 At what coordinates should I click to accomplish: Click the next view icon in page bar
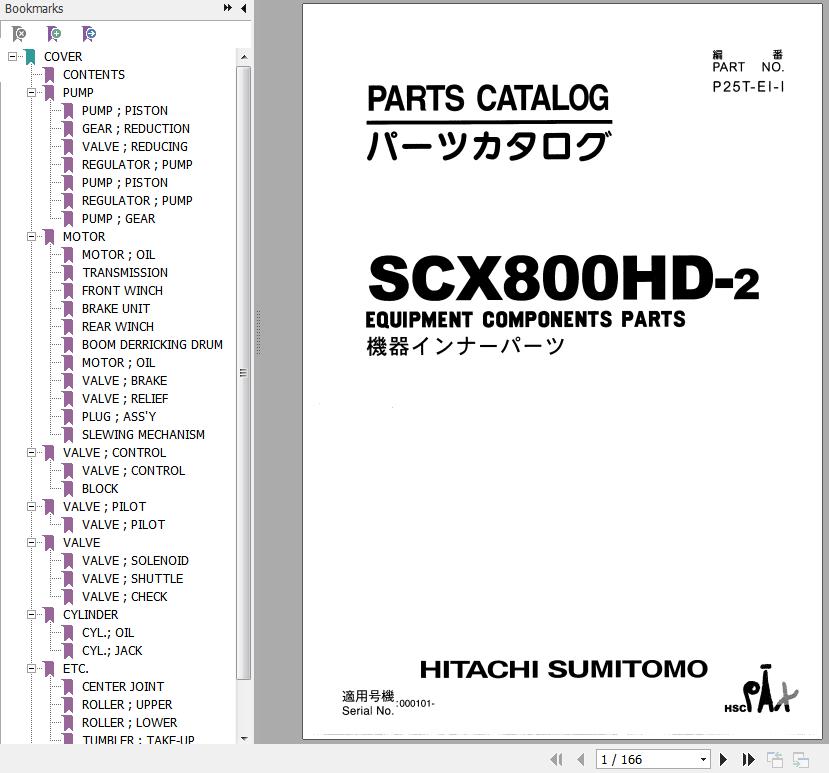(x=800, y=760)
